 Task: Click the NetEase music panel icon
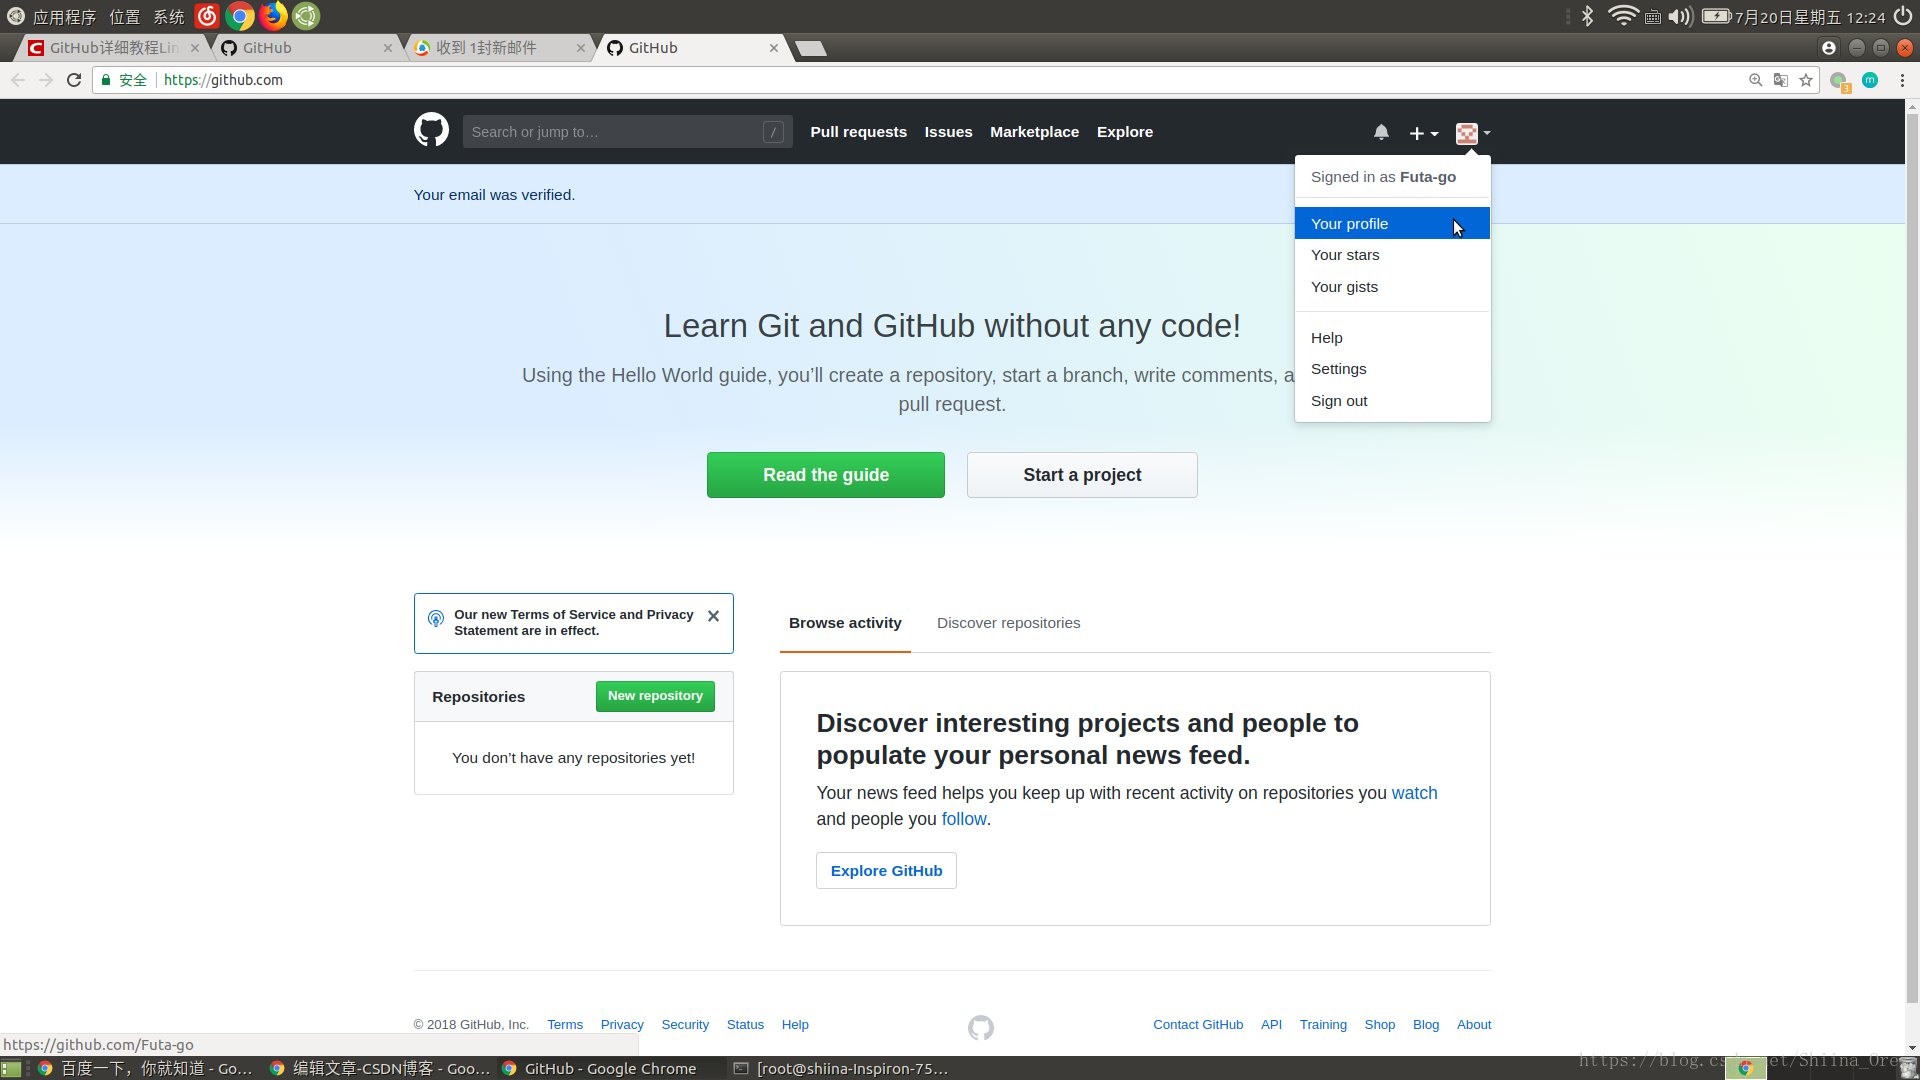point(207,16)
